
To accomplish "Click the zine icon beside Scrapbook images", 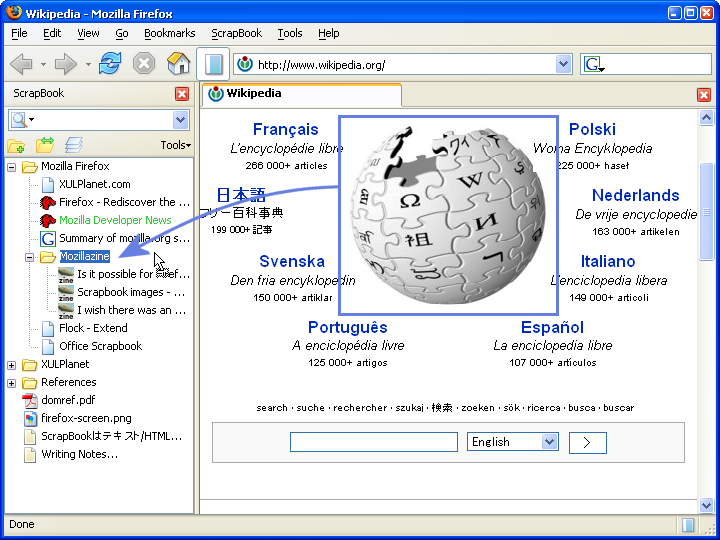I will [66, 292].
